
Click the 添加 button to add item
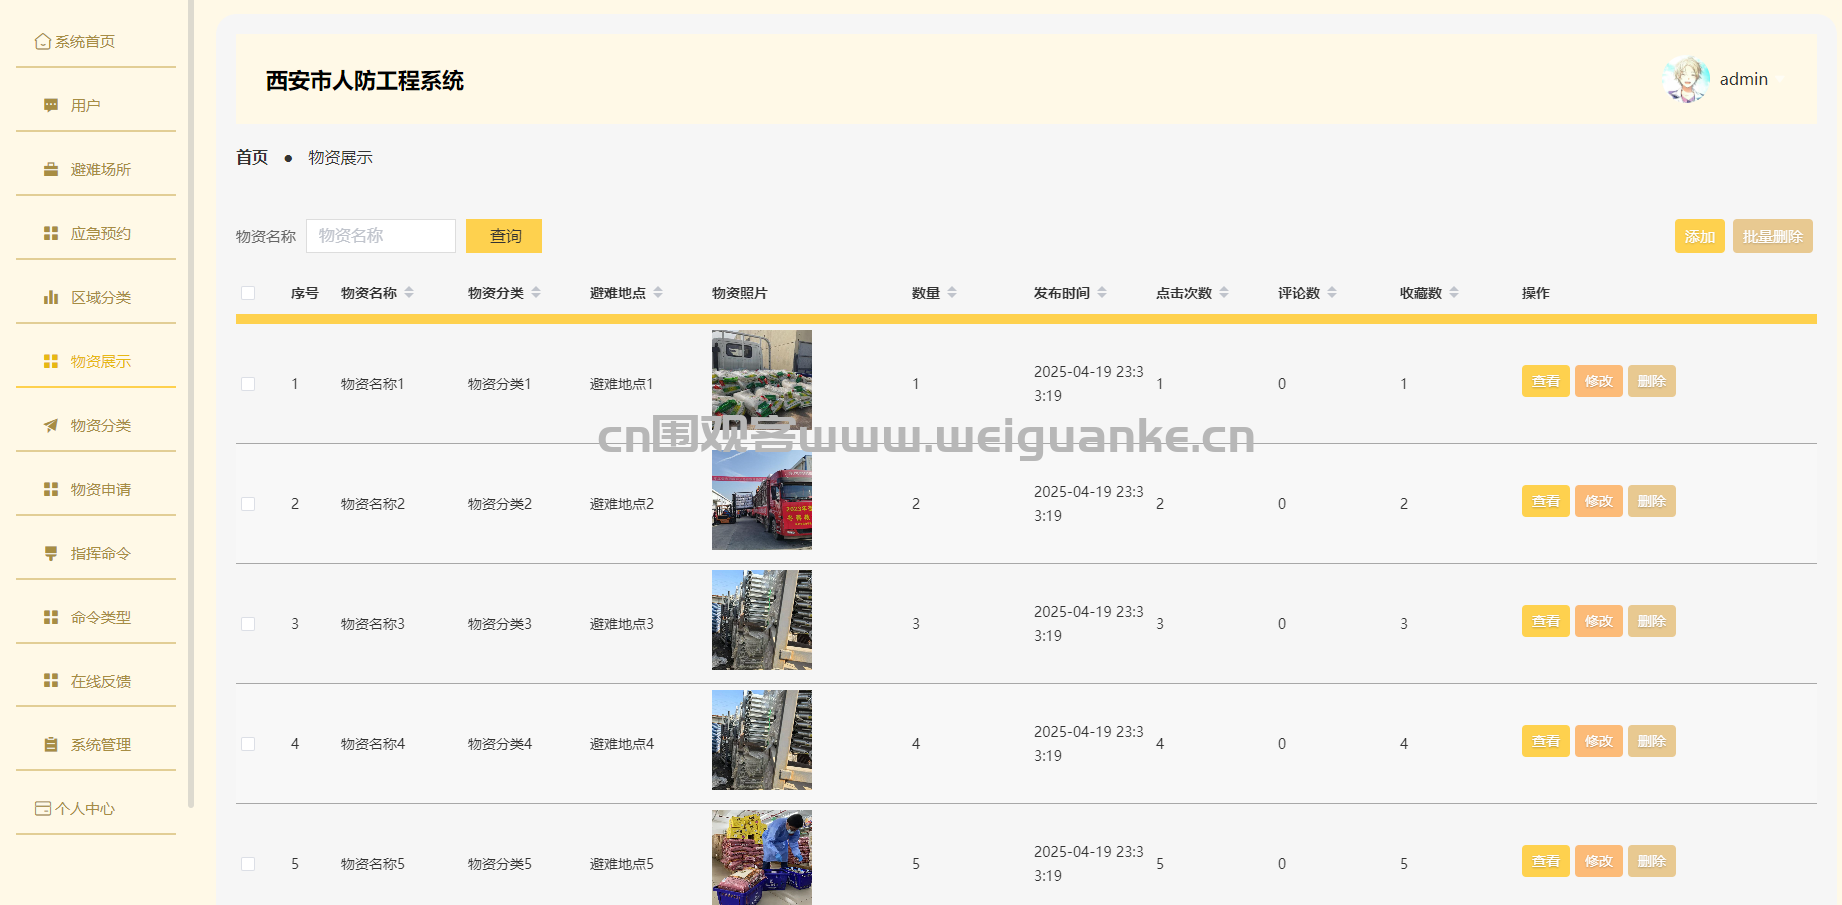pos(1699,236)
